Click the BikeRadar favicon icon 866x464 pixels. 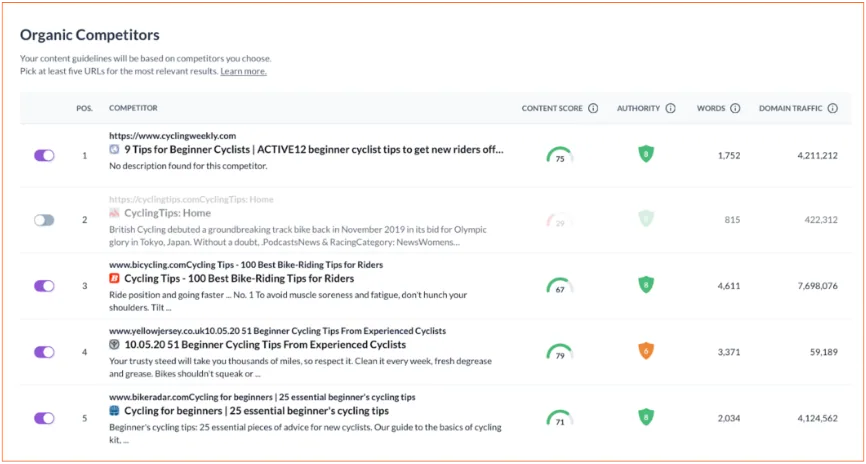pyautogui.click(x=114, y=411)
